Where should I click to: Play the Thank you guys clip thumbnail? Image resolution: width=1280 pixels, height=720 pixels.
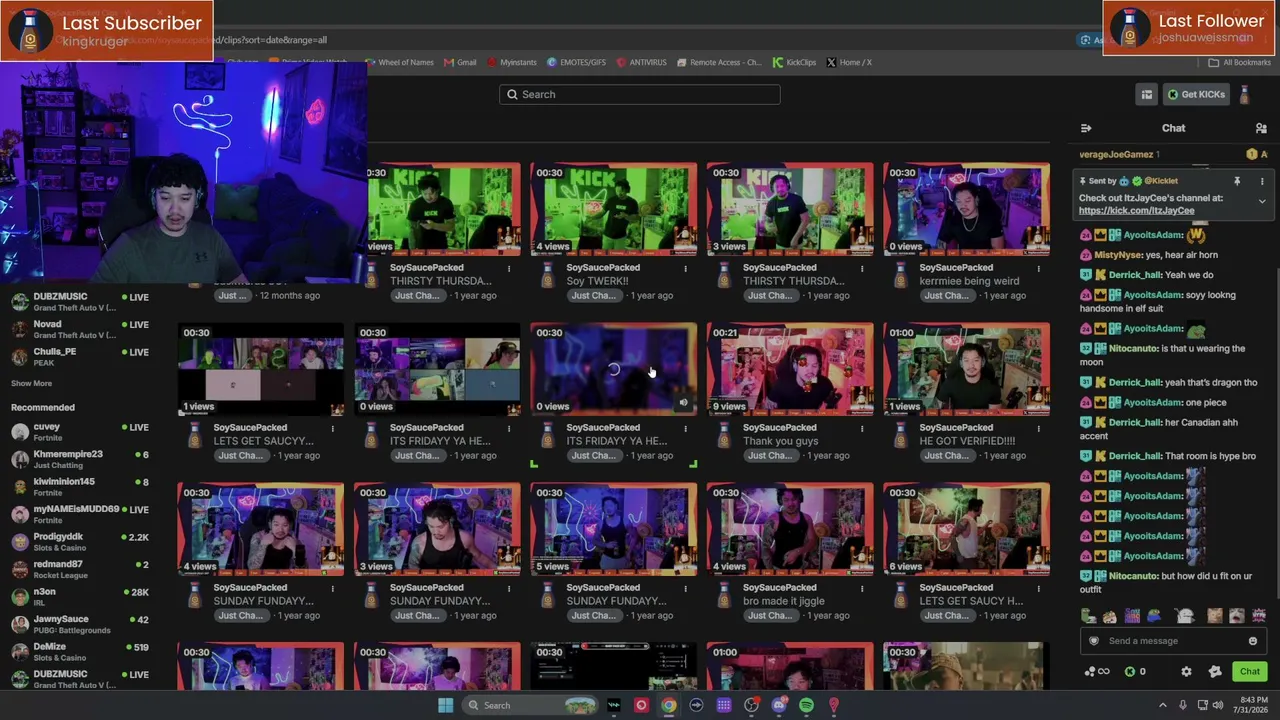[x=790, y=369]
